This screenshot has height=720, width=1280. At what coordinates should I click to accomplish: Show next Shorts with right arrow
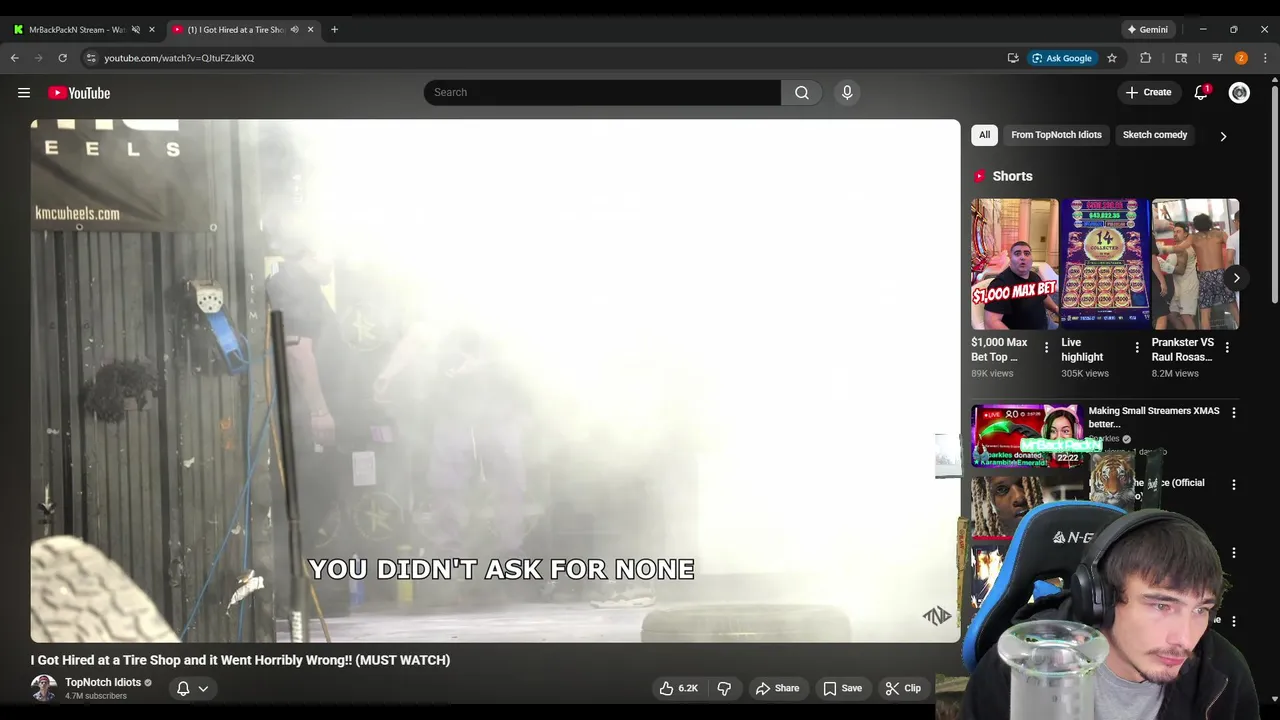1236,278
